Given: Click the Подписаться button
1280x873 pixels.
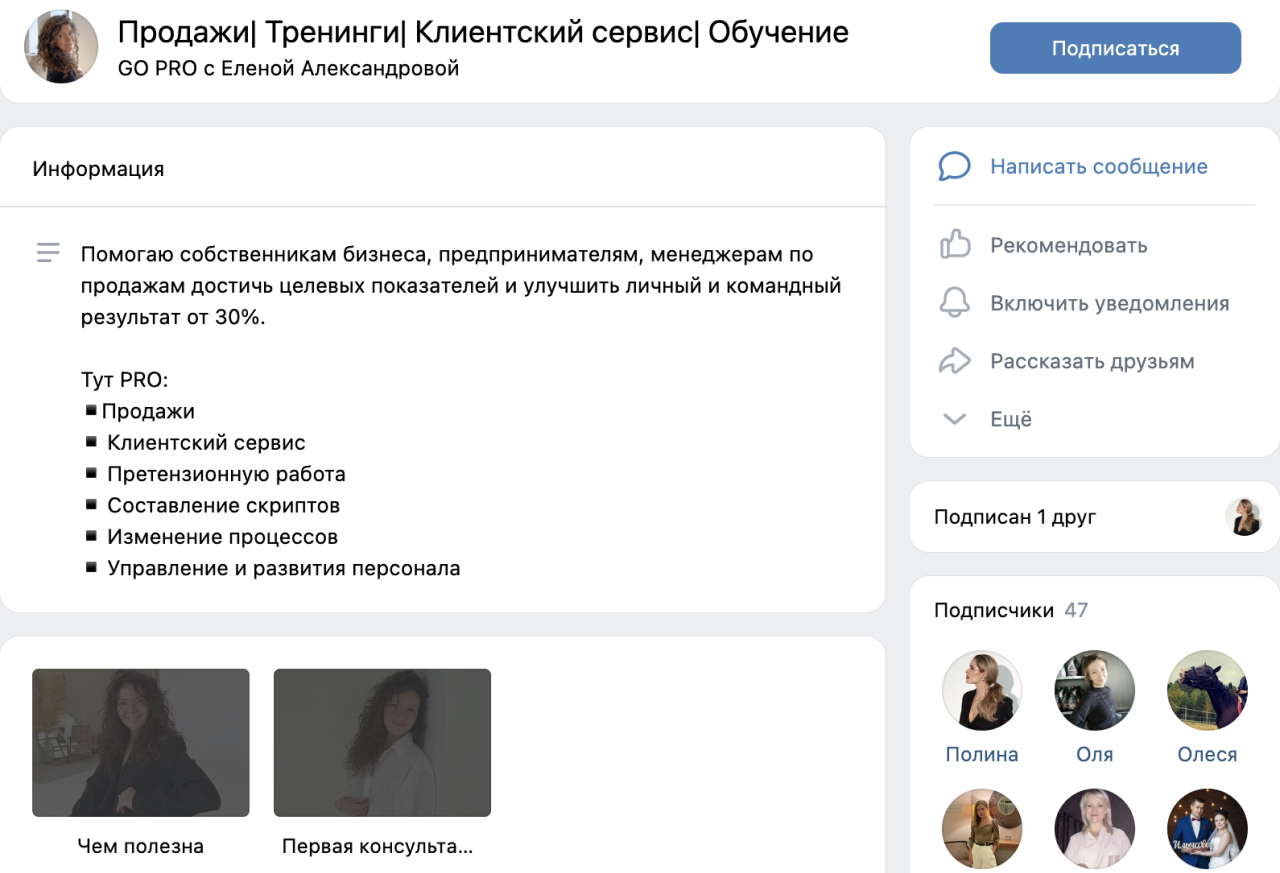Looking at the screenshot, I should (x=1115, y=48).
